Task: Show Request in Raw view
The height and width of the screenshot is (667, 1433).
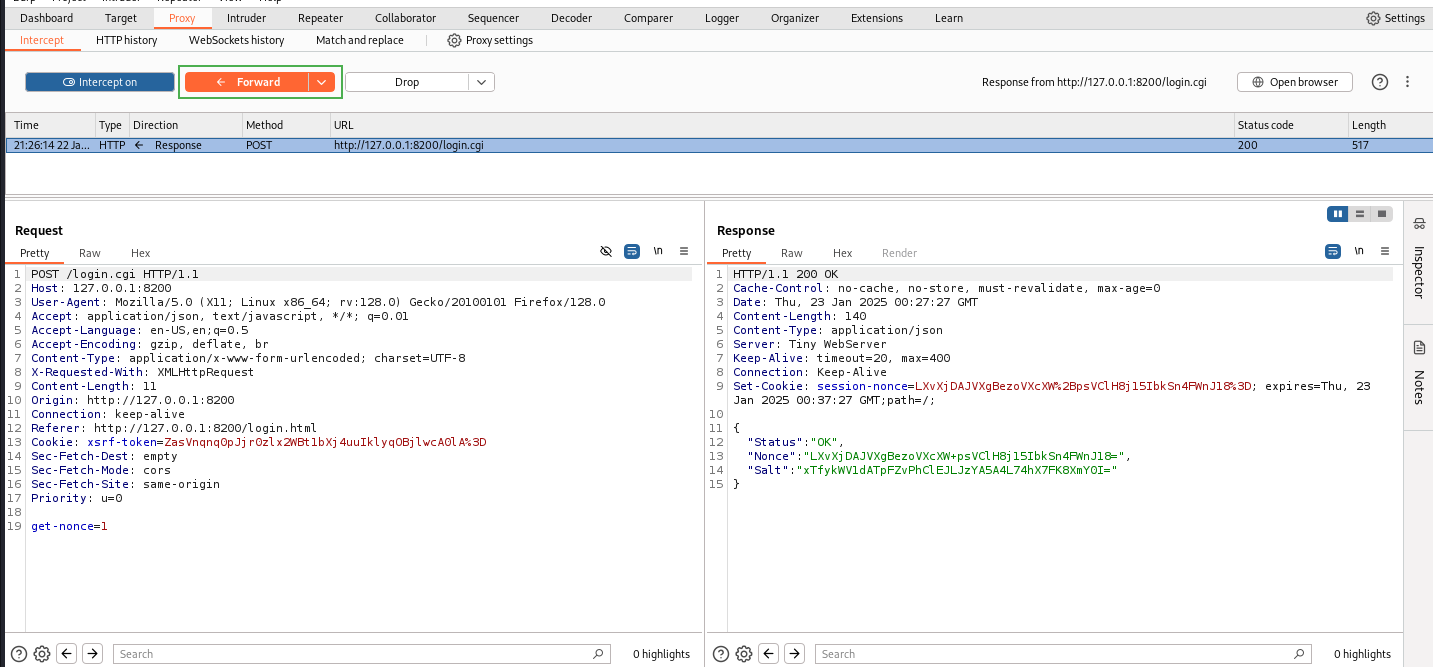Action: pyautogui.click(x=90, y=253)
